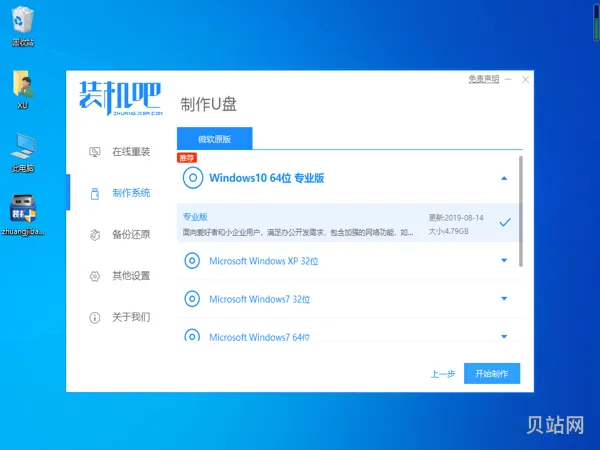Collapse the Windows10 64位 专业版 arrow
The width and height of the screenshot is (600, 450).
pyautogui.click(x=504, y=178)
